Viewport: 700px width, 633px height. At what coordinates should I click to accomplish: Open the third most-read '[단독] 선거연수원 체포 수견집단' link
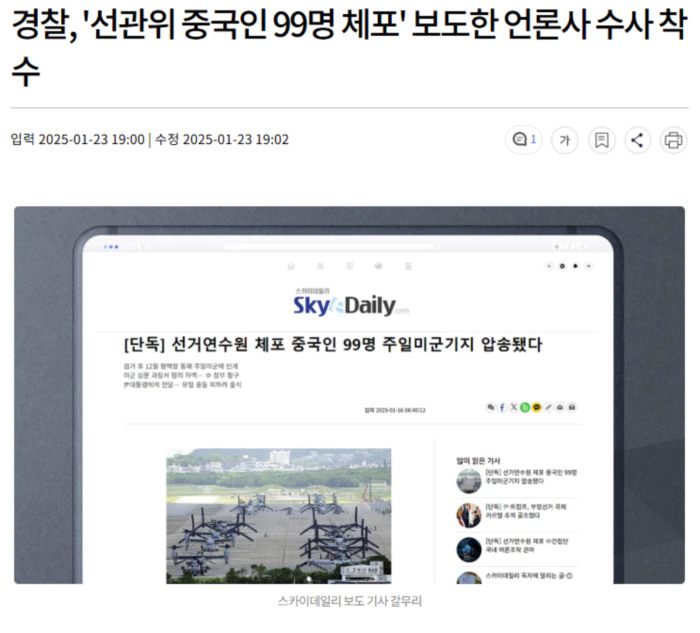531,548
